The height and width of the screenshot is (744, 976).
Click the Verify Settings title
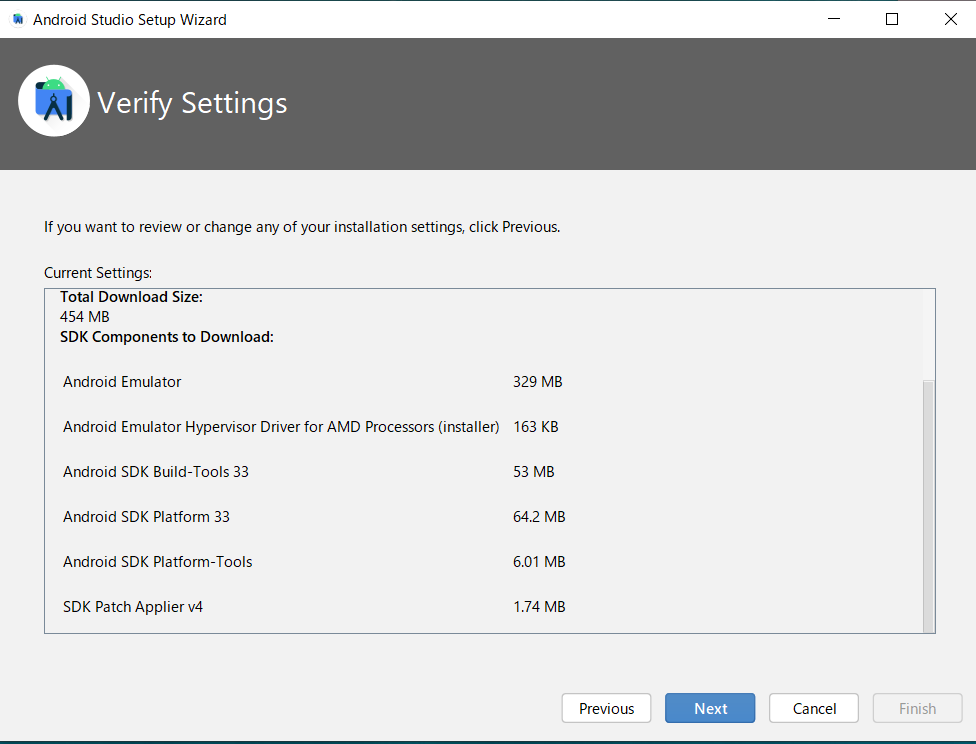(x=192, y=103)
